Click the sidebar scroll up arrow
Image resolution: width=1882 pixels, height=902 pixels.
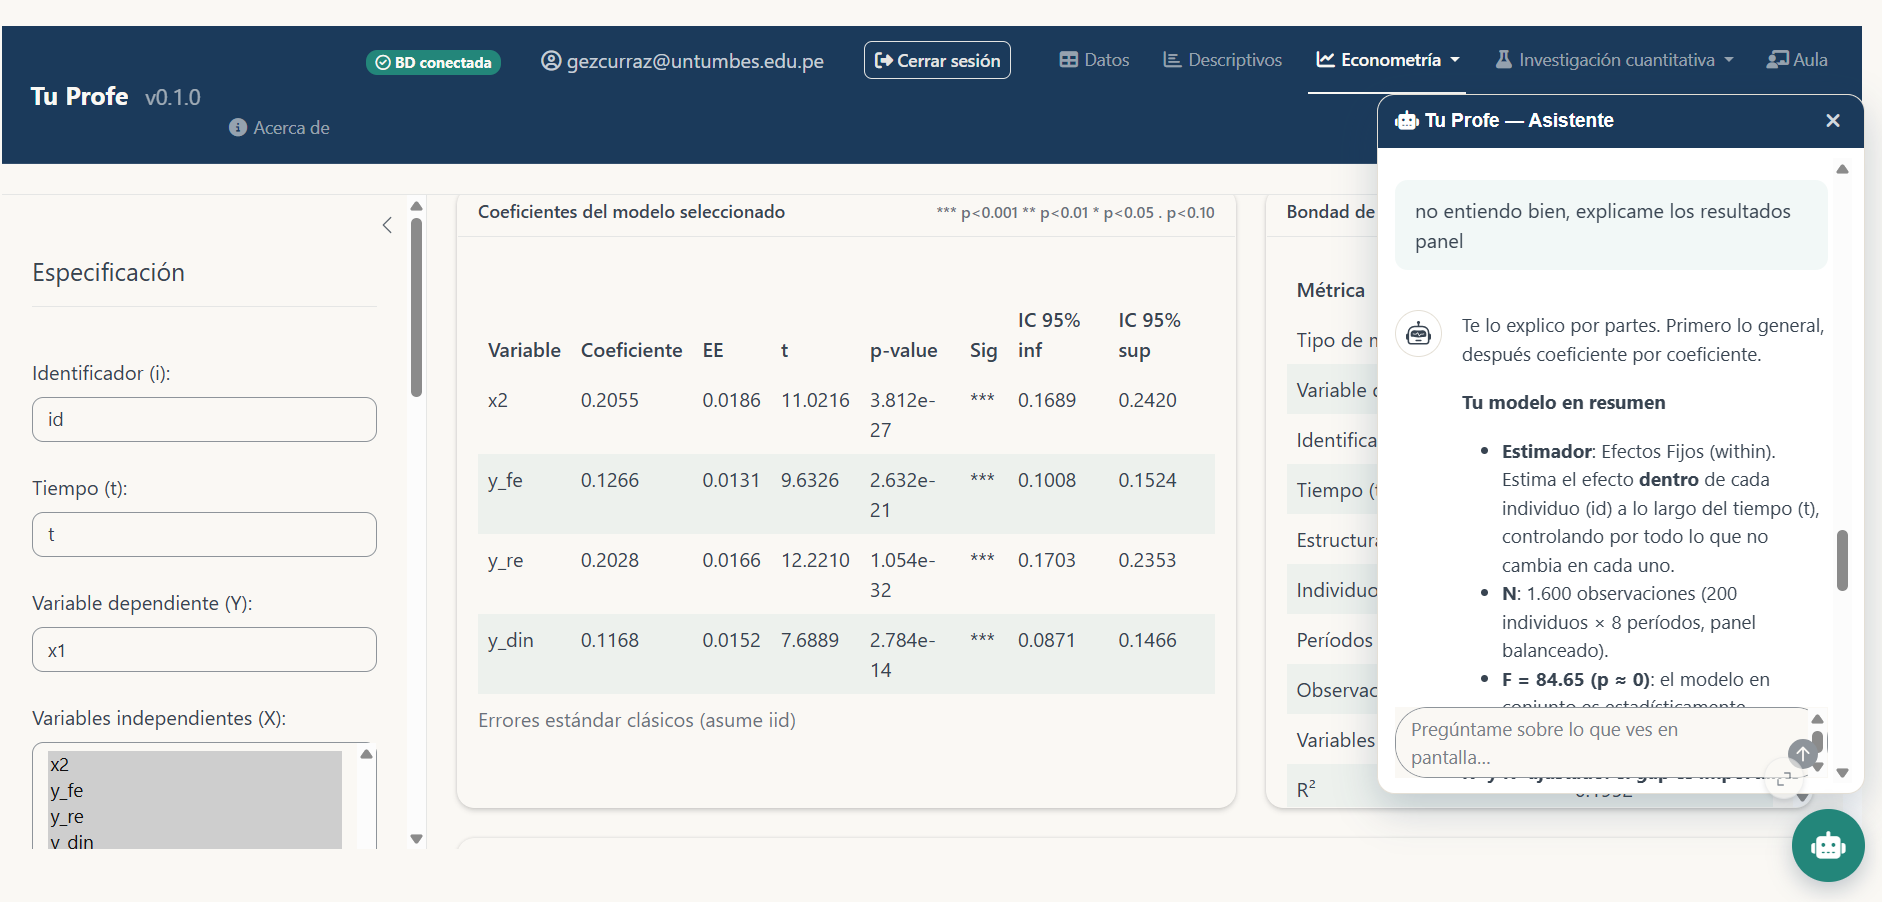[x=417, y=206]
